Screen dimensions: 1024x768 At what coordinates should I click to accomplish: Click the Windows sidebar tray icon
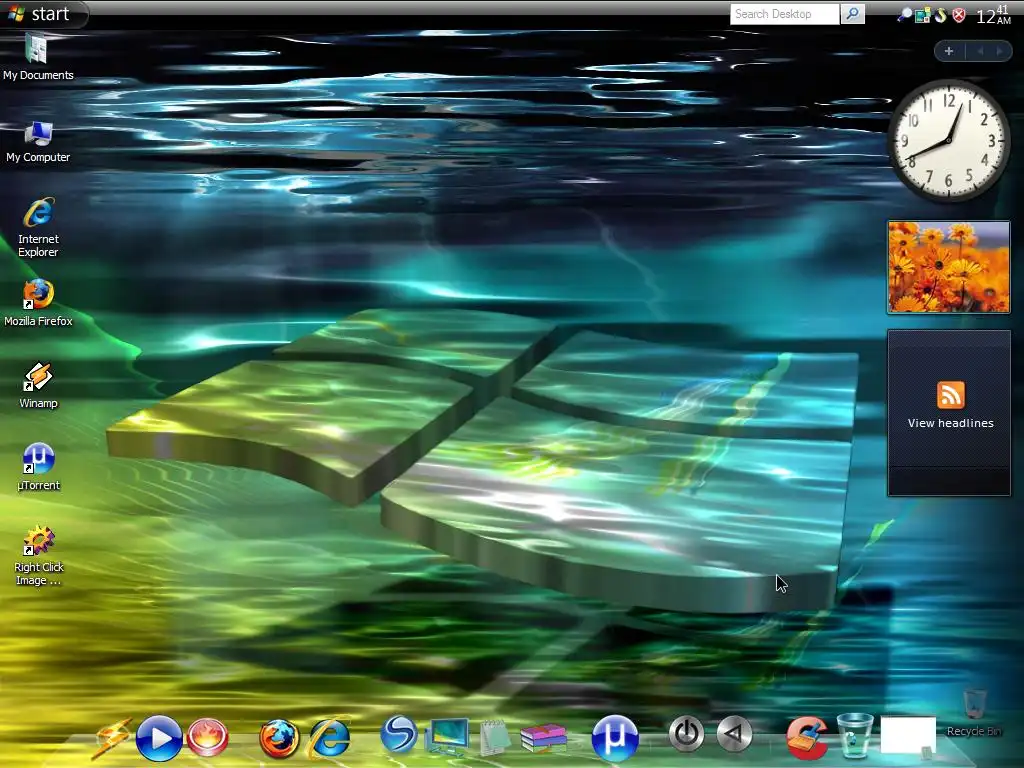click(922, 15)
